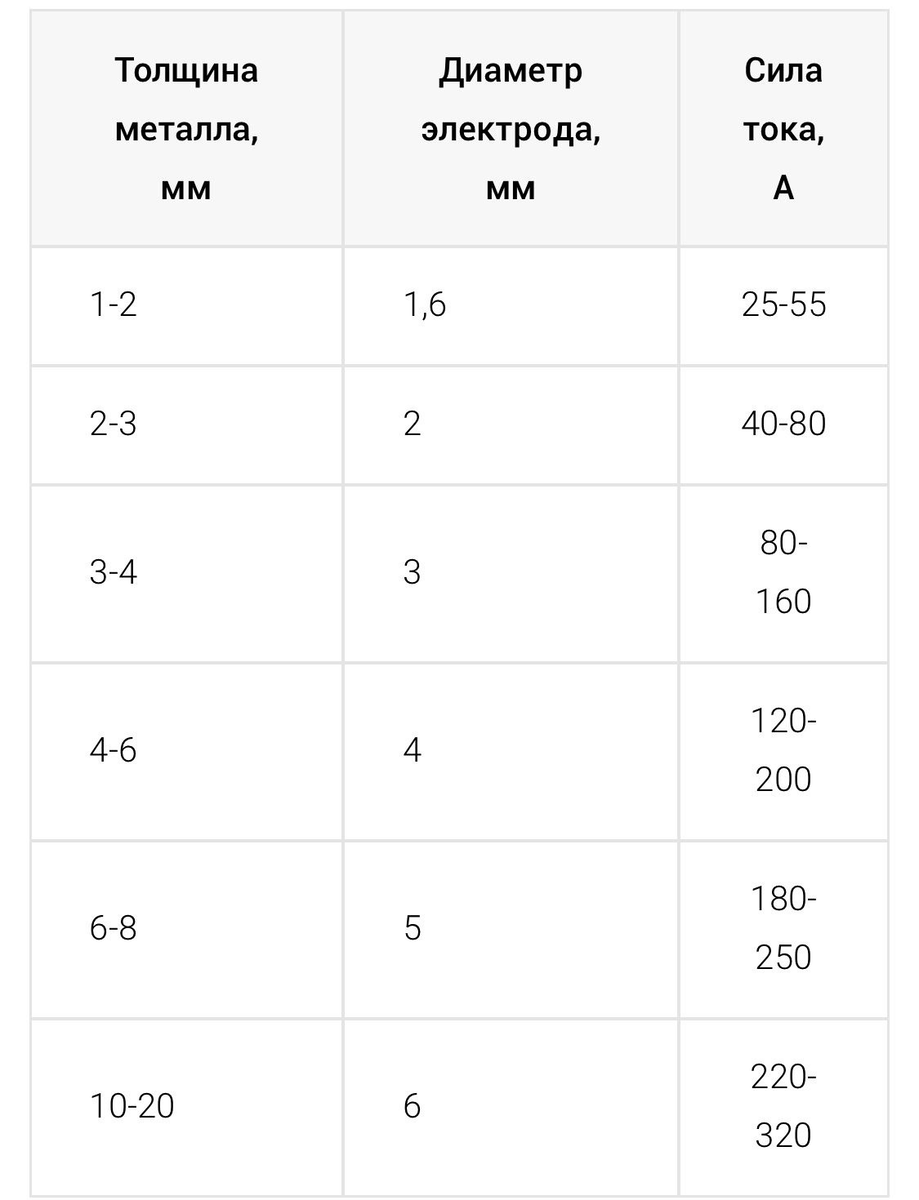This screenshot has width=919, height=1200.
Task: Click the 80-160 current cell
Action: point(783,574)
